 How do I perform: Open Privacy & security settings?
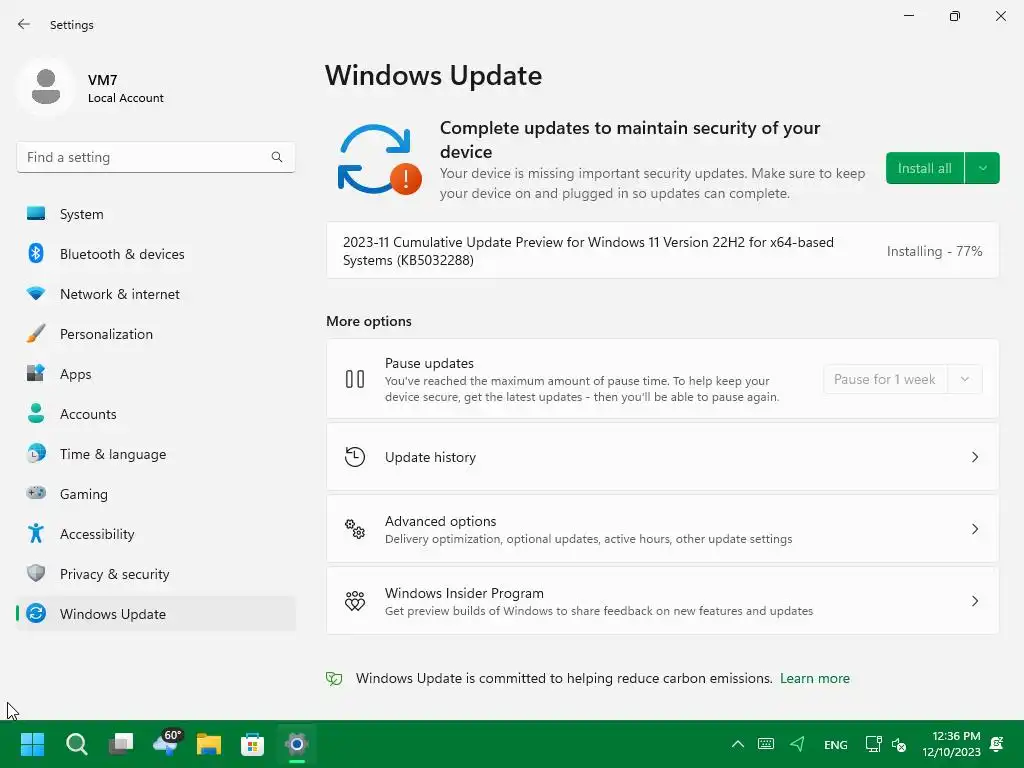coord(156,573)
